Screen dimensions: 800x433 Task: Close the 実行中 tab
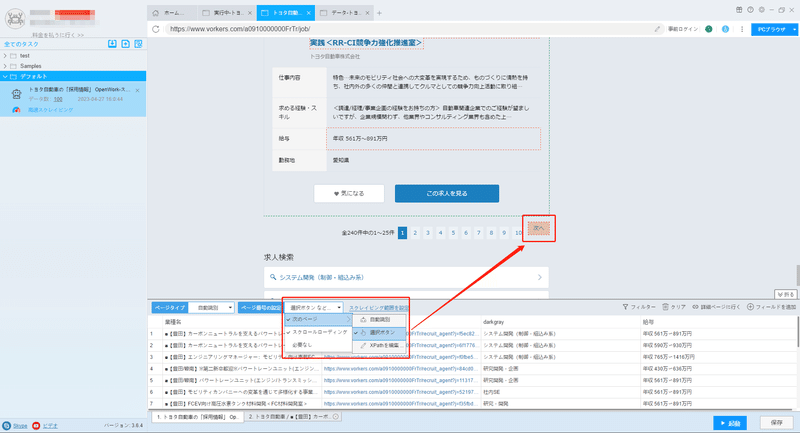249,13
